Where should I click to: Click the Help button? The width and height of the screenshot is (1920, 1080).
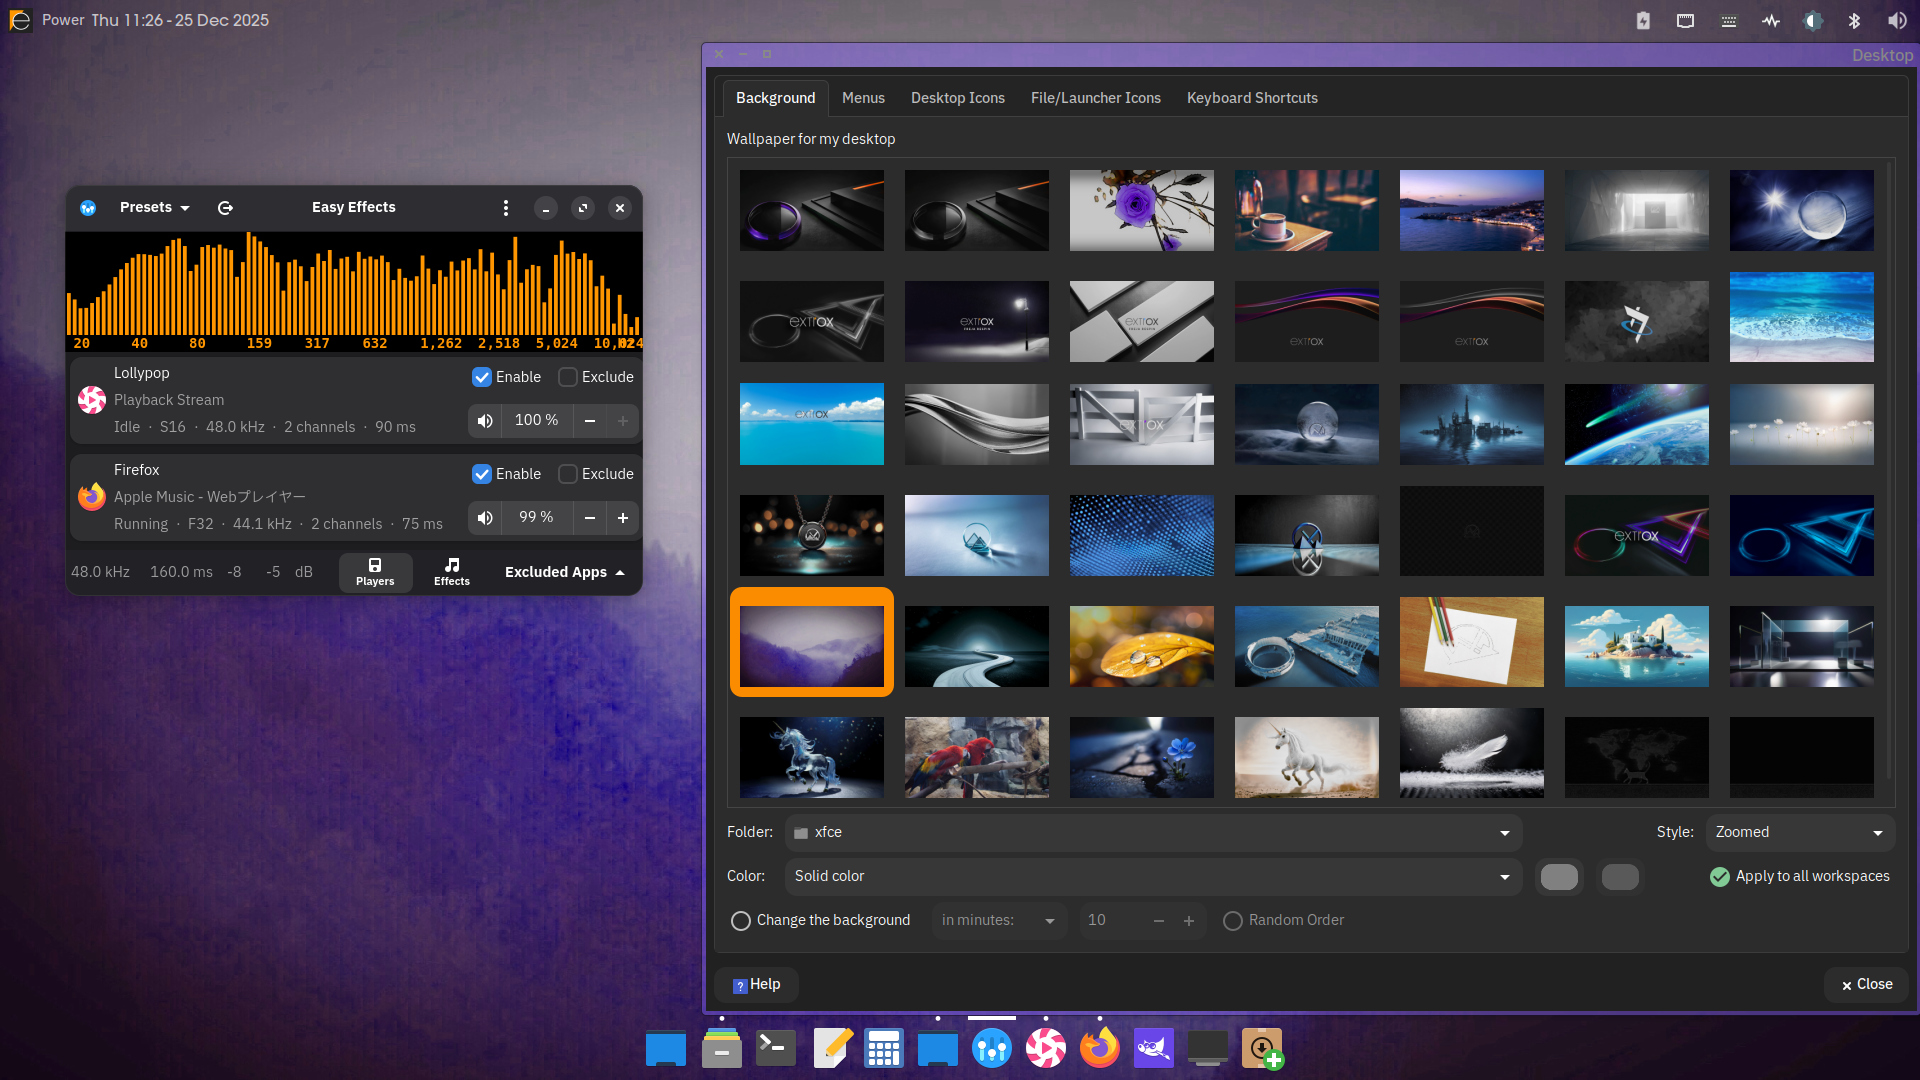coord(756,985)
